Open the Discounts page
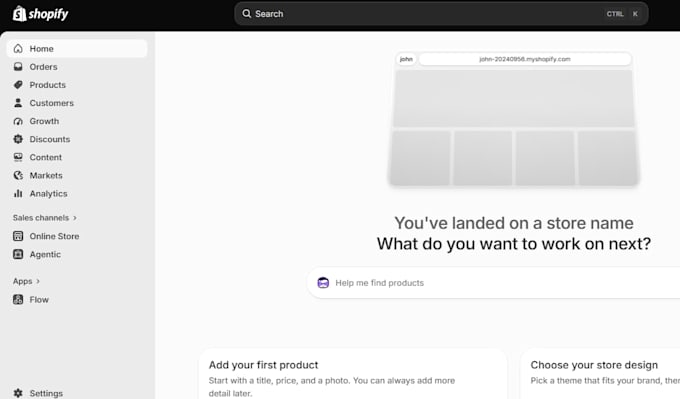This screenshot has width=680, height=399. (77, 139)
